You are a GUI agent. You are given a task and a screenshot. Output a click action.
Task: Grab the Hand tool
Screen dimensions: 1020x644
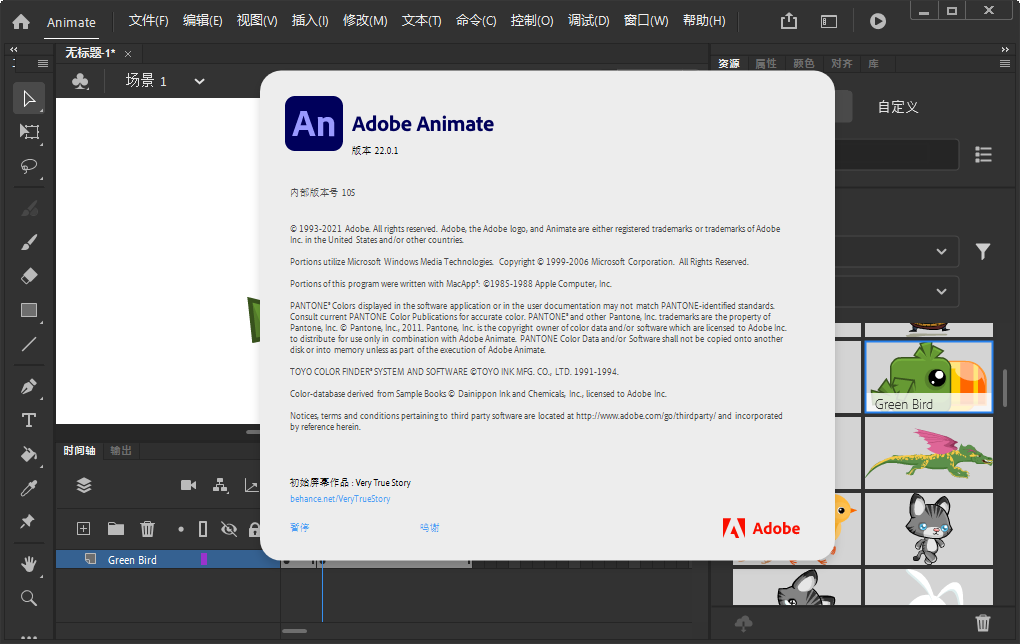(x=29, y=563)
